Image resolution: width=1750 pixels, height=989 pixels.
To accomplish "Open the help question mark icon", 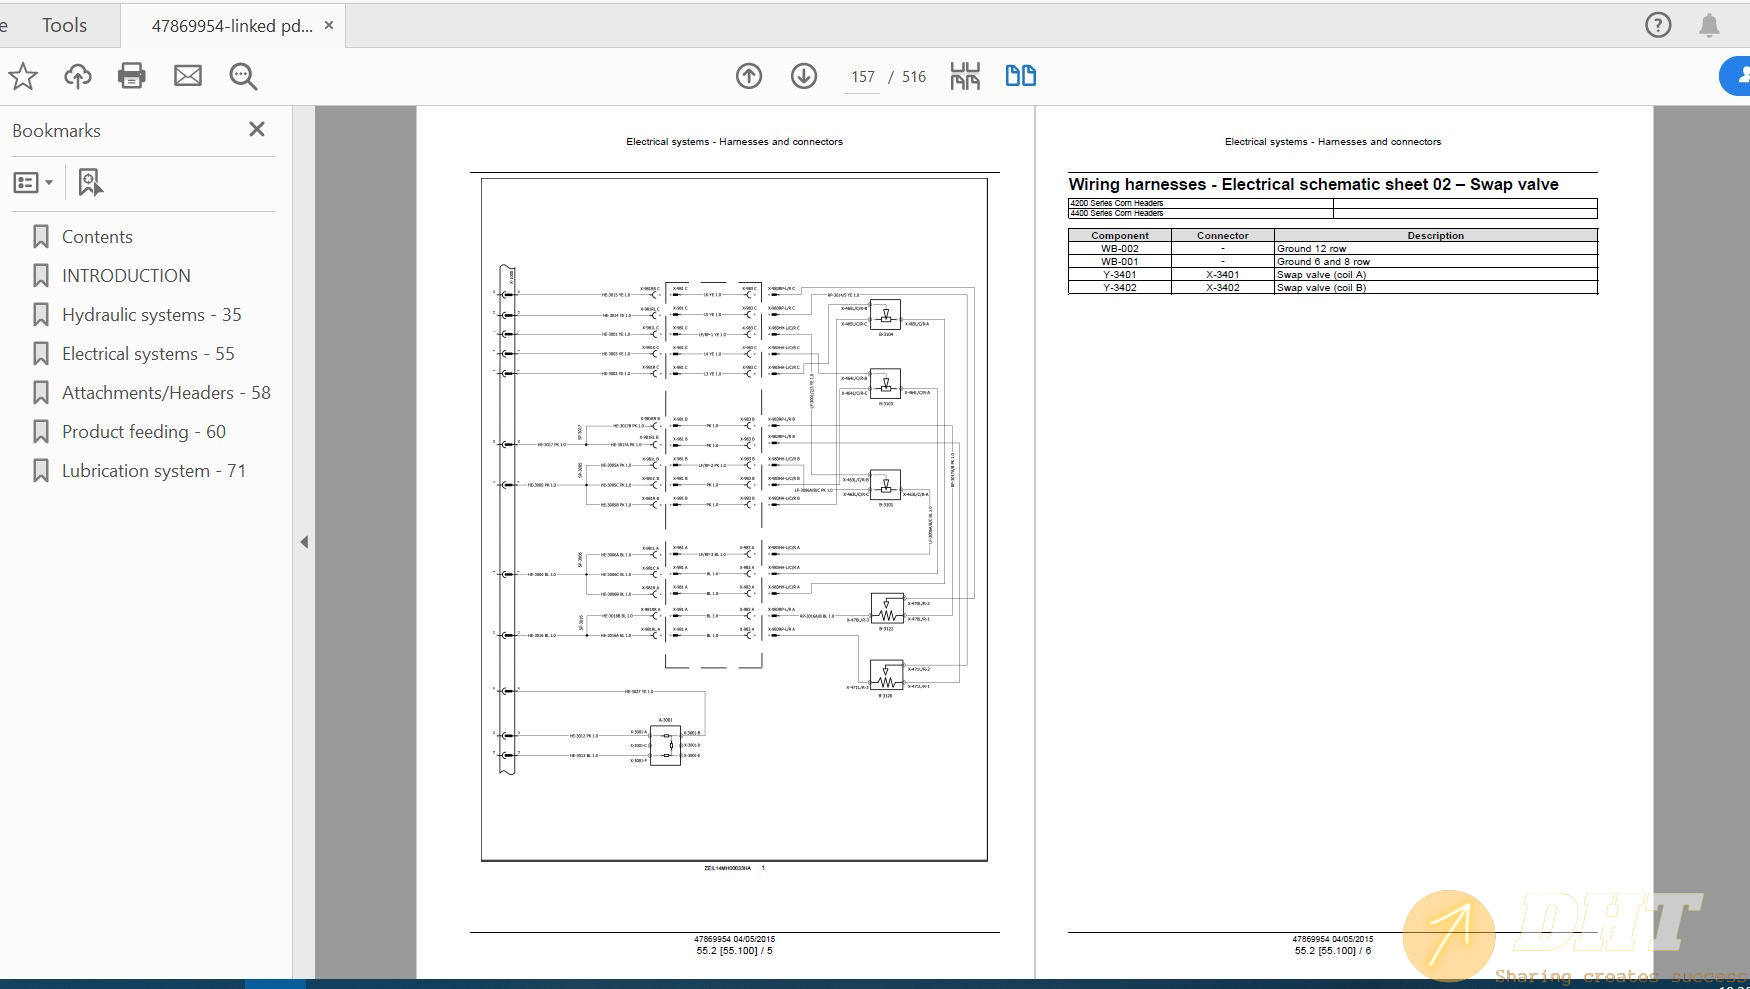I will [1658, 25].
